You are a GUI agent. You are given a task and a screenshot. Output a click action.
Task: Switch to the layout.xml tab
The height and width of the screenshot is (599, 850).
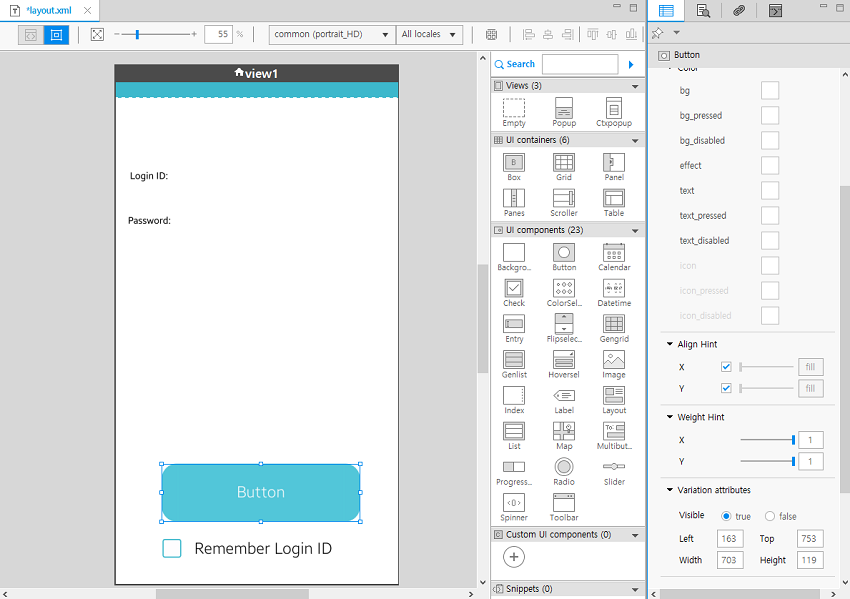(x=48, y=10)
